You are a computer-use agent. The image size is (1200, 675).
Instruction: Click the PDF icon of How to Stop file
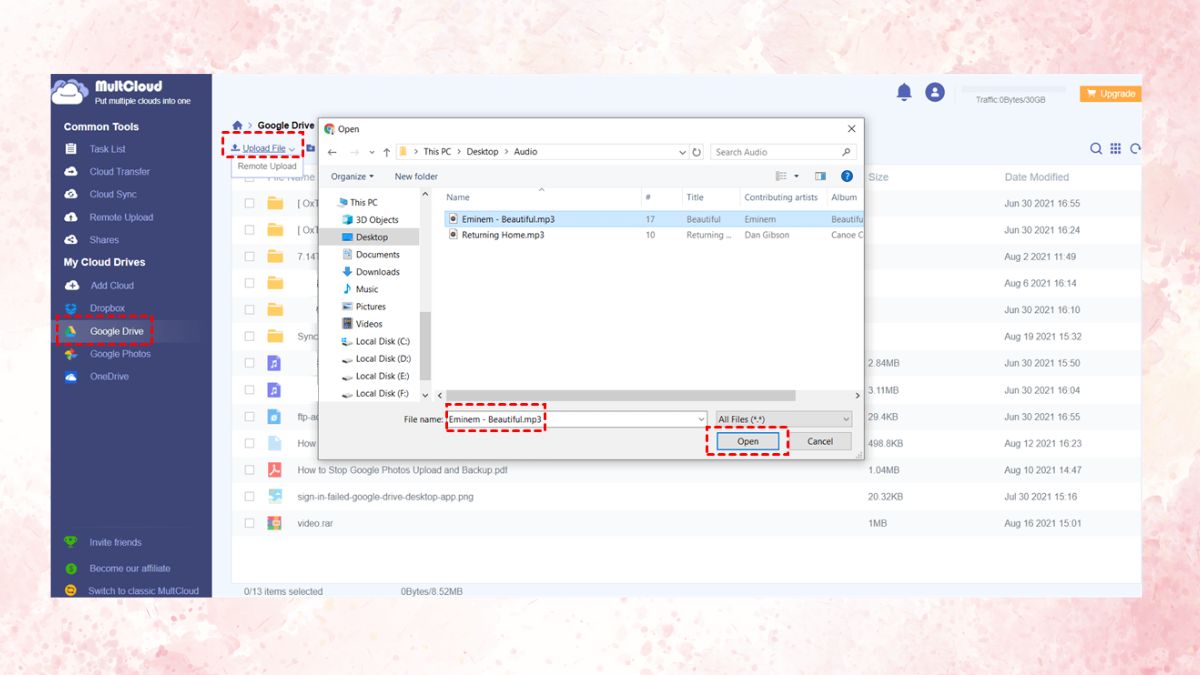click(275, 470)
